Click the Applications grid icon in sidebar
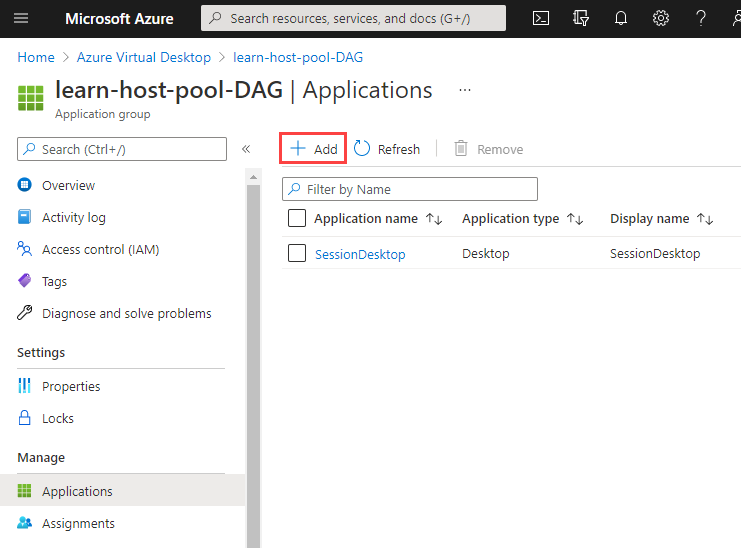 [25, 491]
